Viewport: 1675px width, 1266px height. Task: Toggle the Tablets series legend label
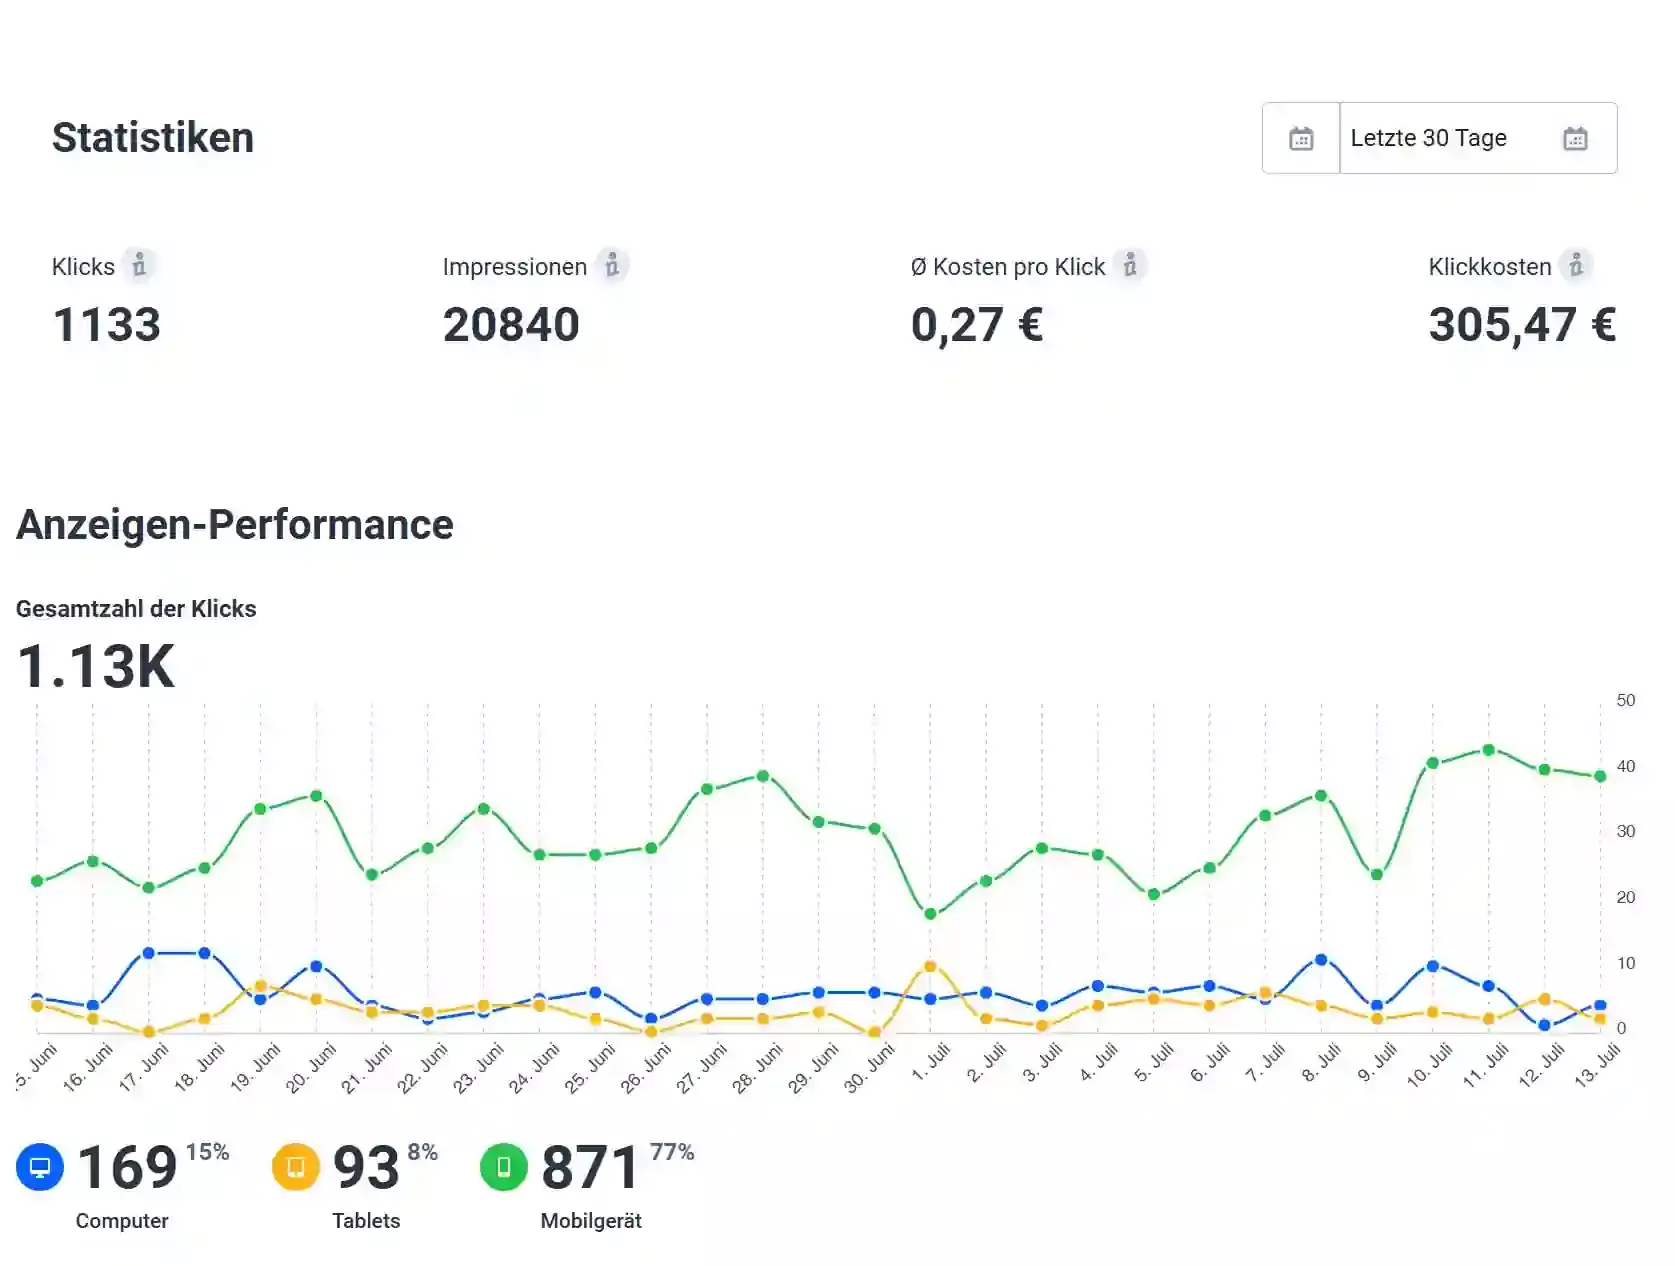point(366,1221)
